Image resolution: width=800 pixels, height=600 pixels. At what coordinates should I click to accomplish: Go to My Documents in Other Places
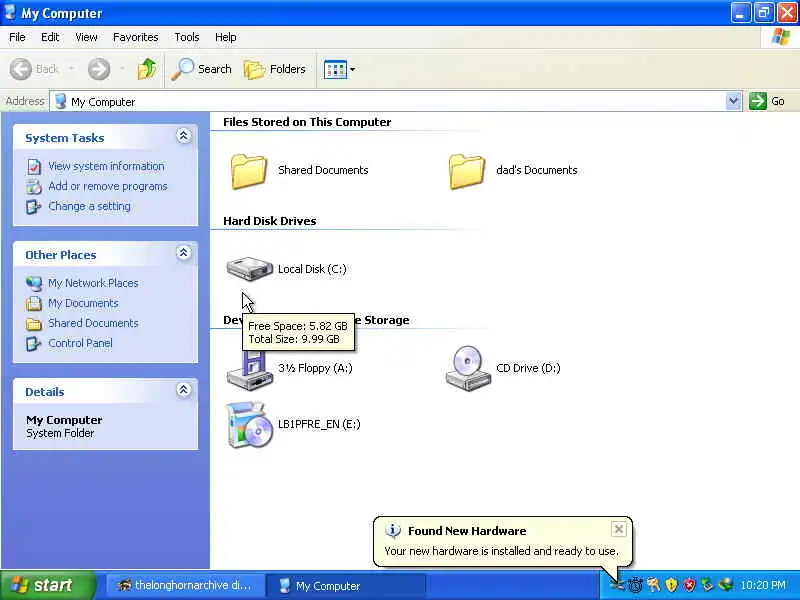[83, 303]
